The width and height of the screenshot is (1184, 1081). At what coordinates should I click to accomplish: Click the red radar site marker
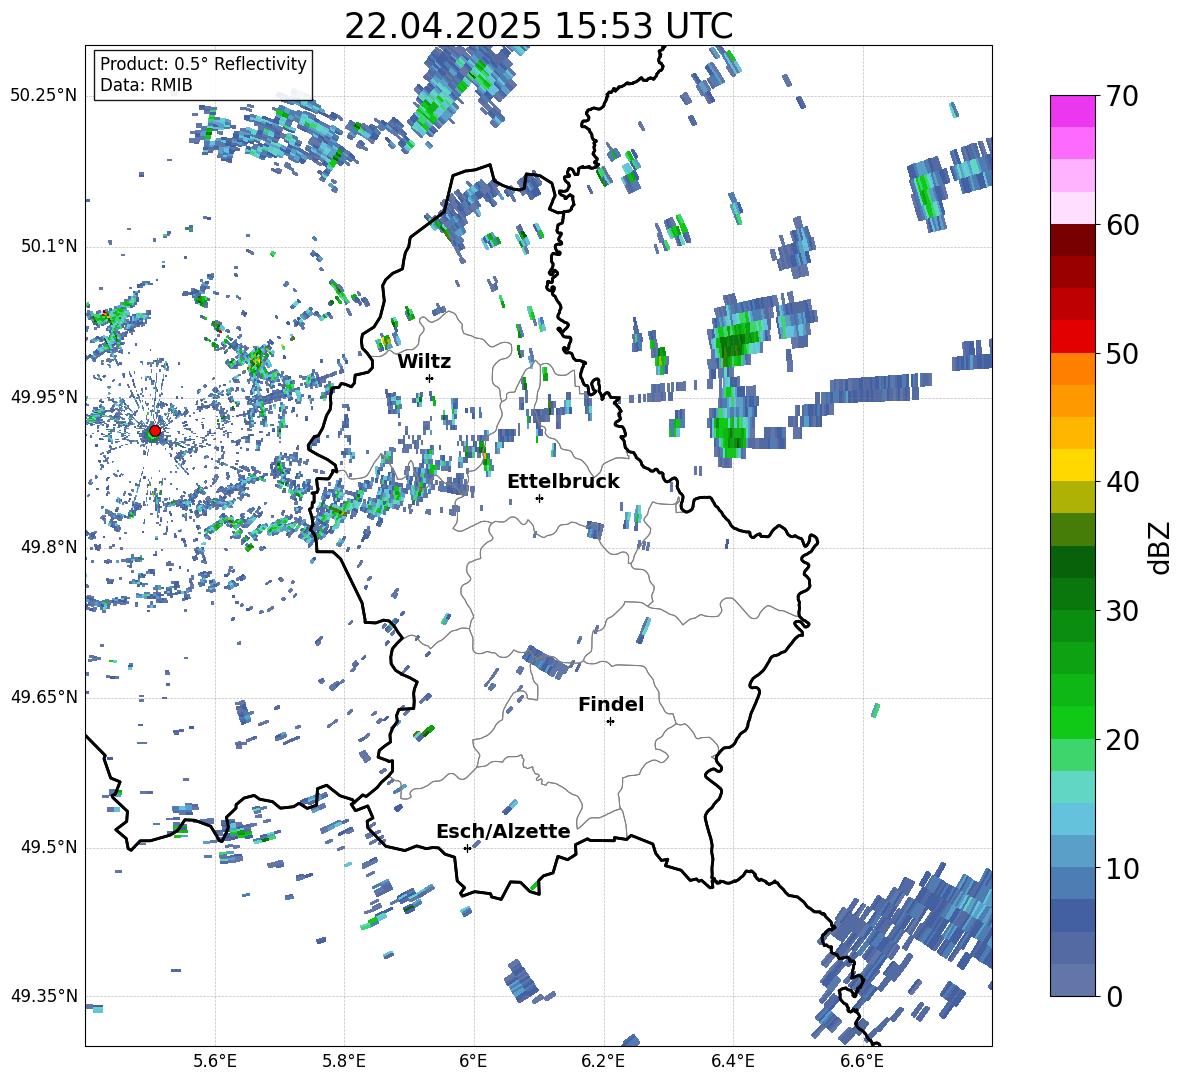pos(155,431)
